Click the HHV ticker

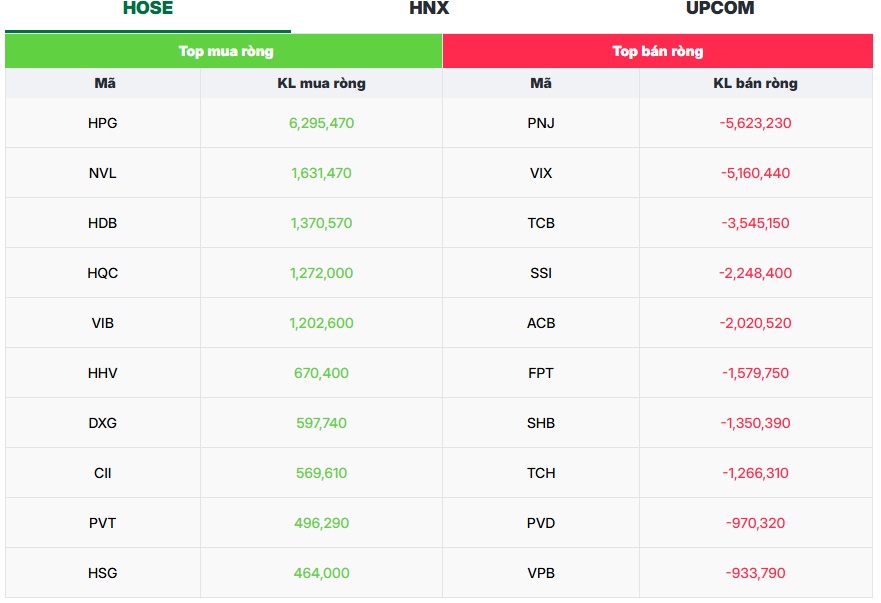103,373
